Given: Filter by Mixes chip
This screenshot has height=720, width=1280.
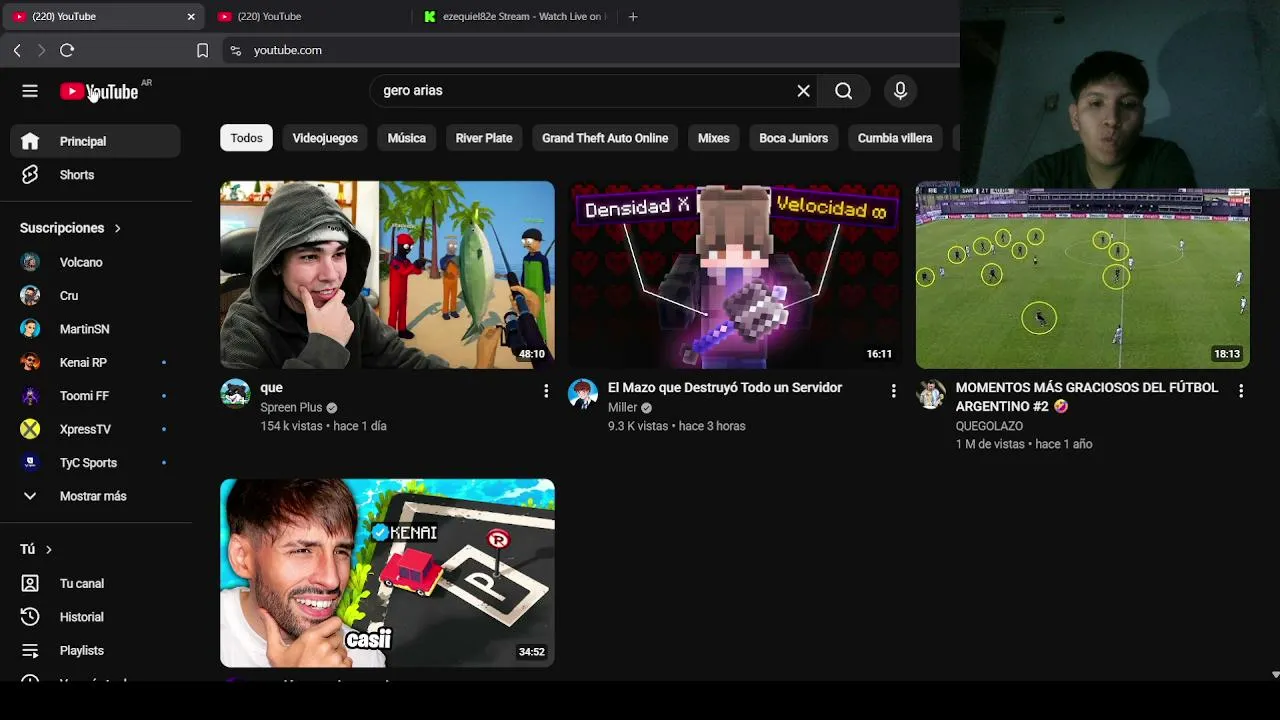Looking at the screenshot, I should [x=713, y=138].
